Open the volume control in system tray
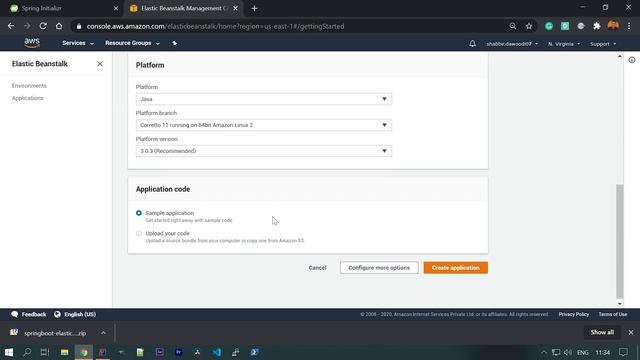Image resolution: width=640 pixels, height=360 pixels. coord(568,352)
